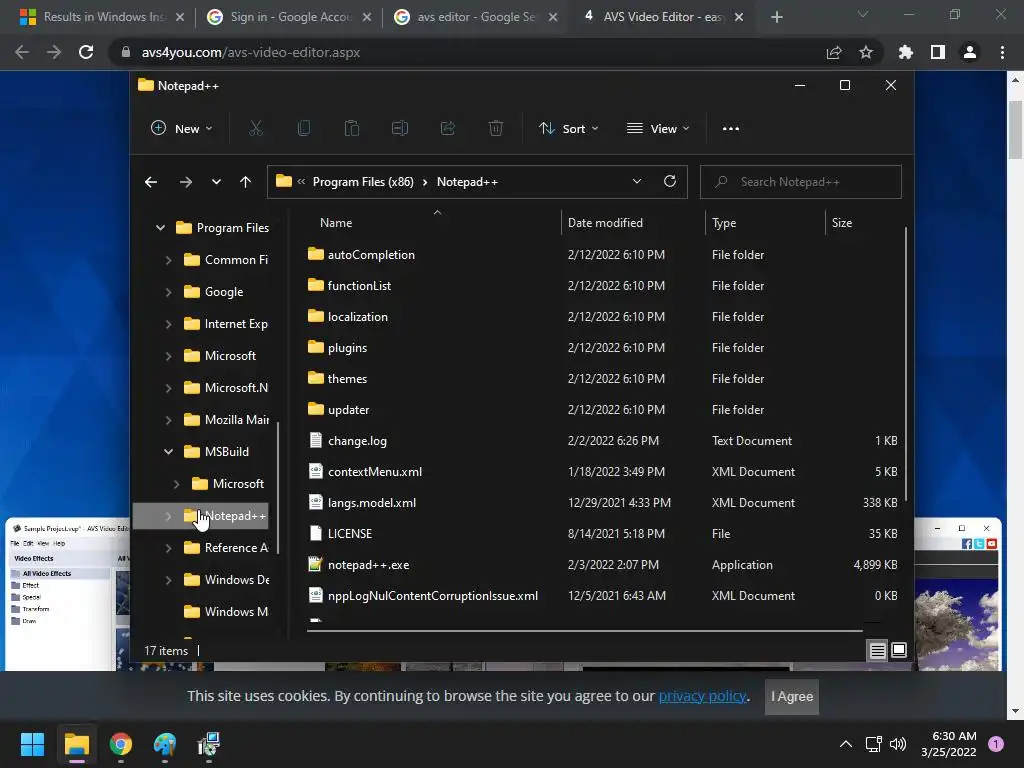Open Windows Start menu
Screen dimensions: 1024x768
pos(32,744)
